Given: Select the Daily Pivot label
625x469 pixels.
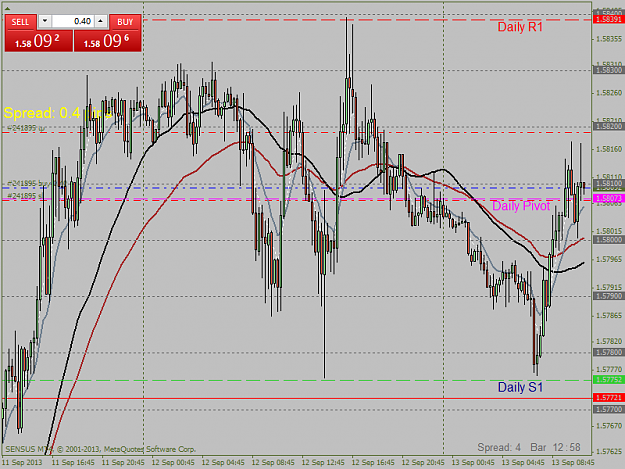Looking at the screenshot, I should (x=521, y=206).
